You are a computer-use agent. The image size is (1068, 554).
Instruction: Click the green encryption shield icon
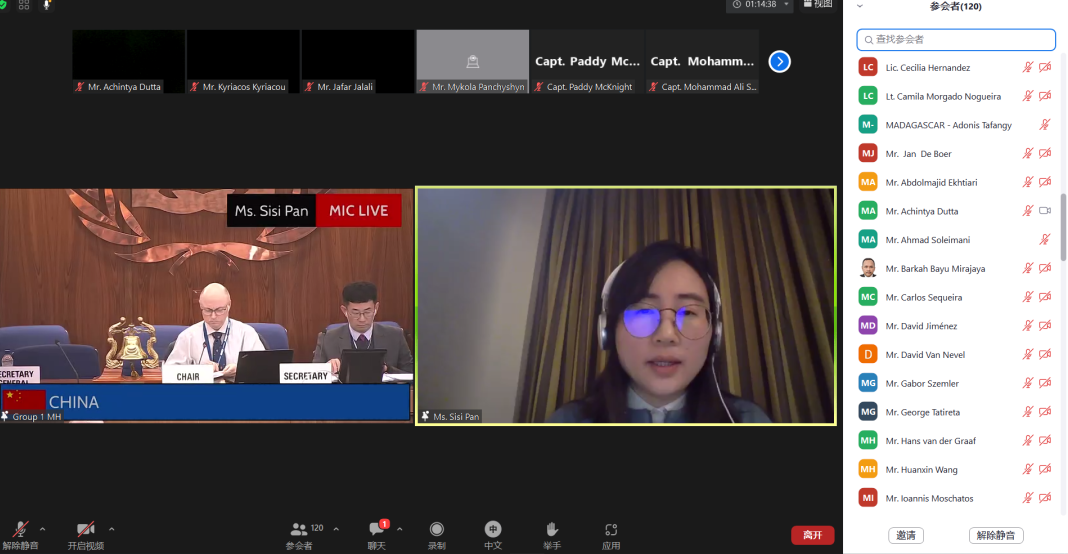pos(3,4)
